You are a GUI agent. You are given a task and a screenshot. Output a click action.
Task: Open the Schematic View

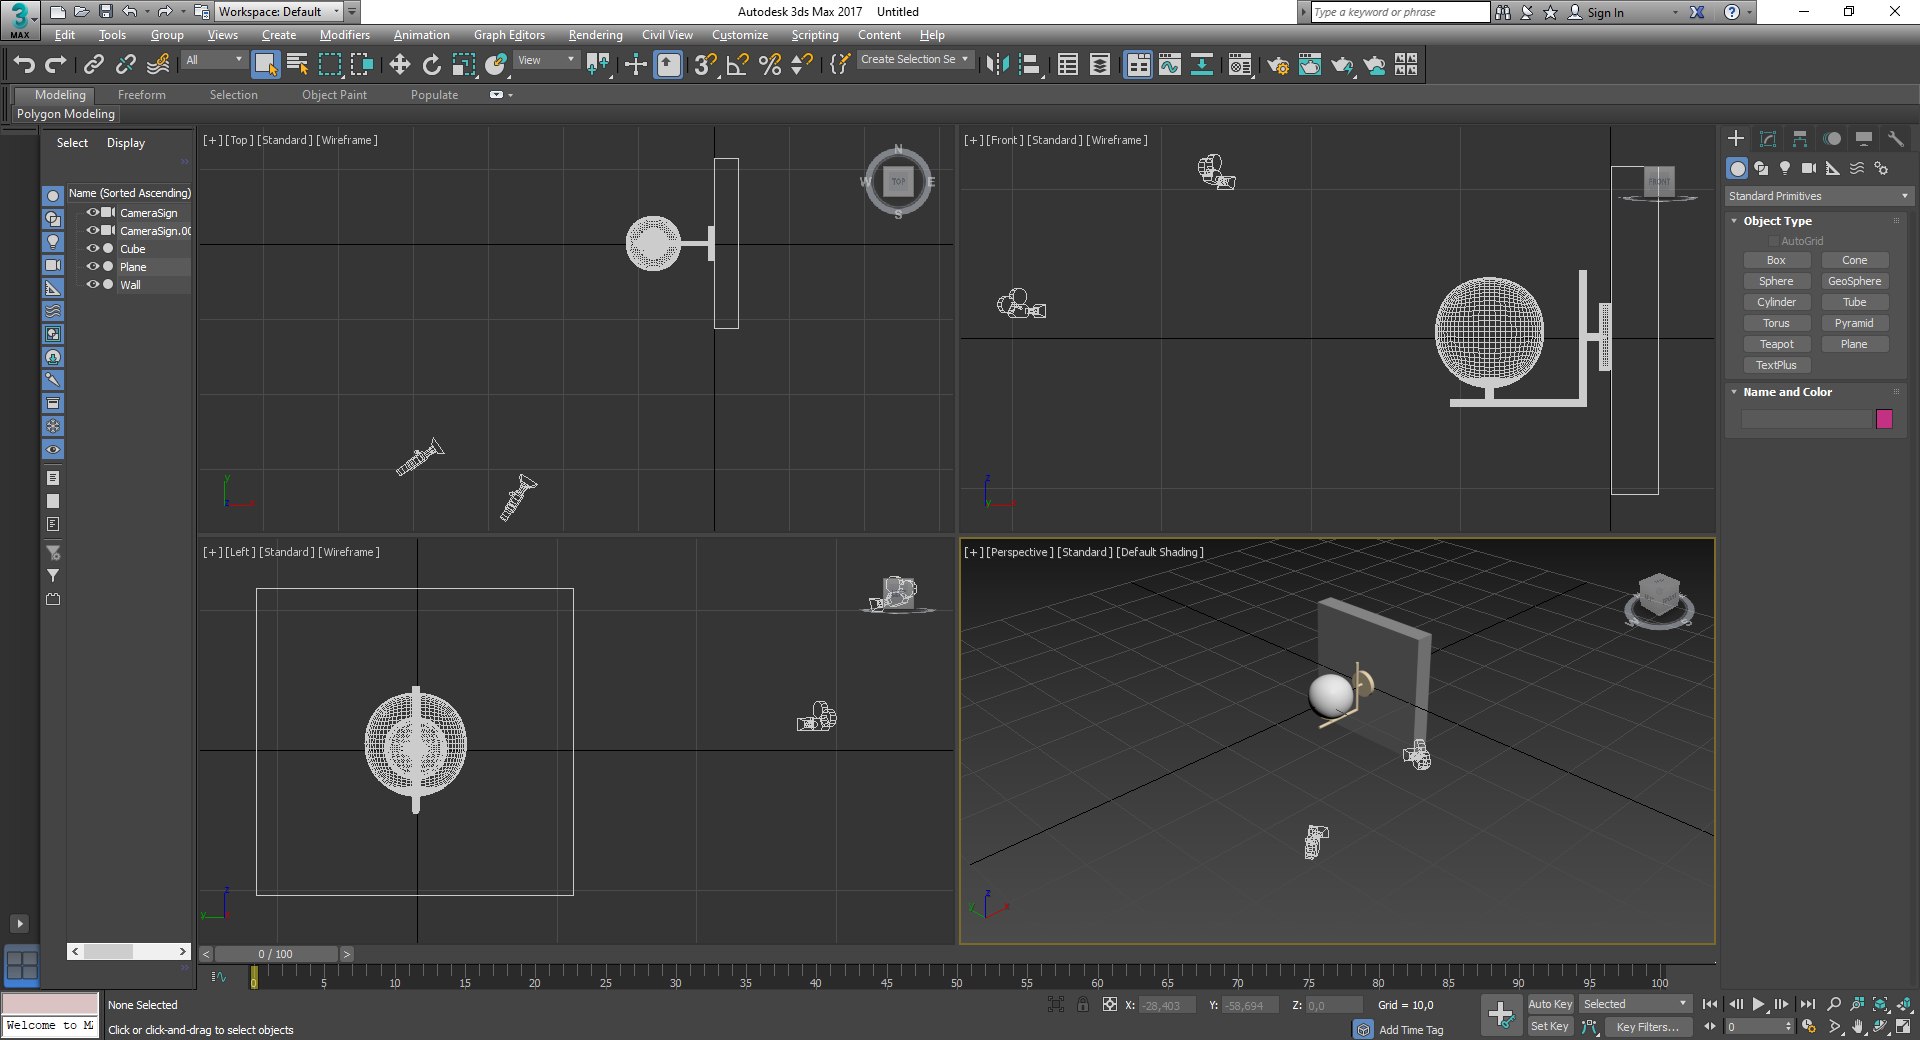click(1202, 65)
